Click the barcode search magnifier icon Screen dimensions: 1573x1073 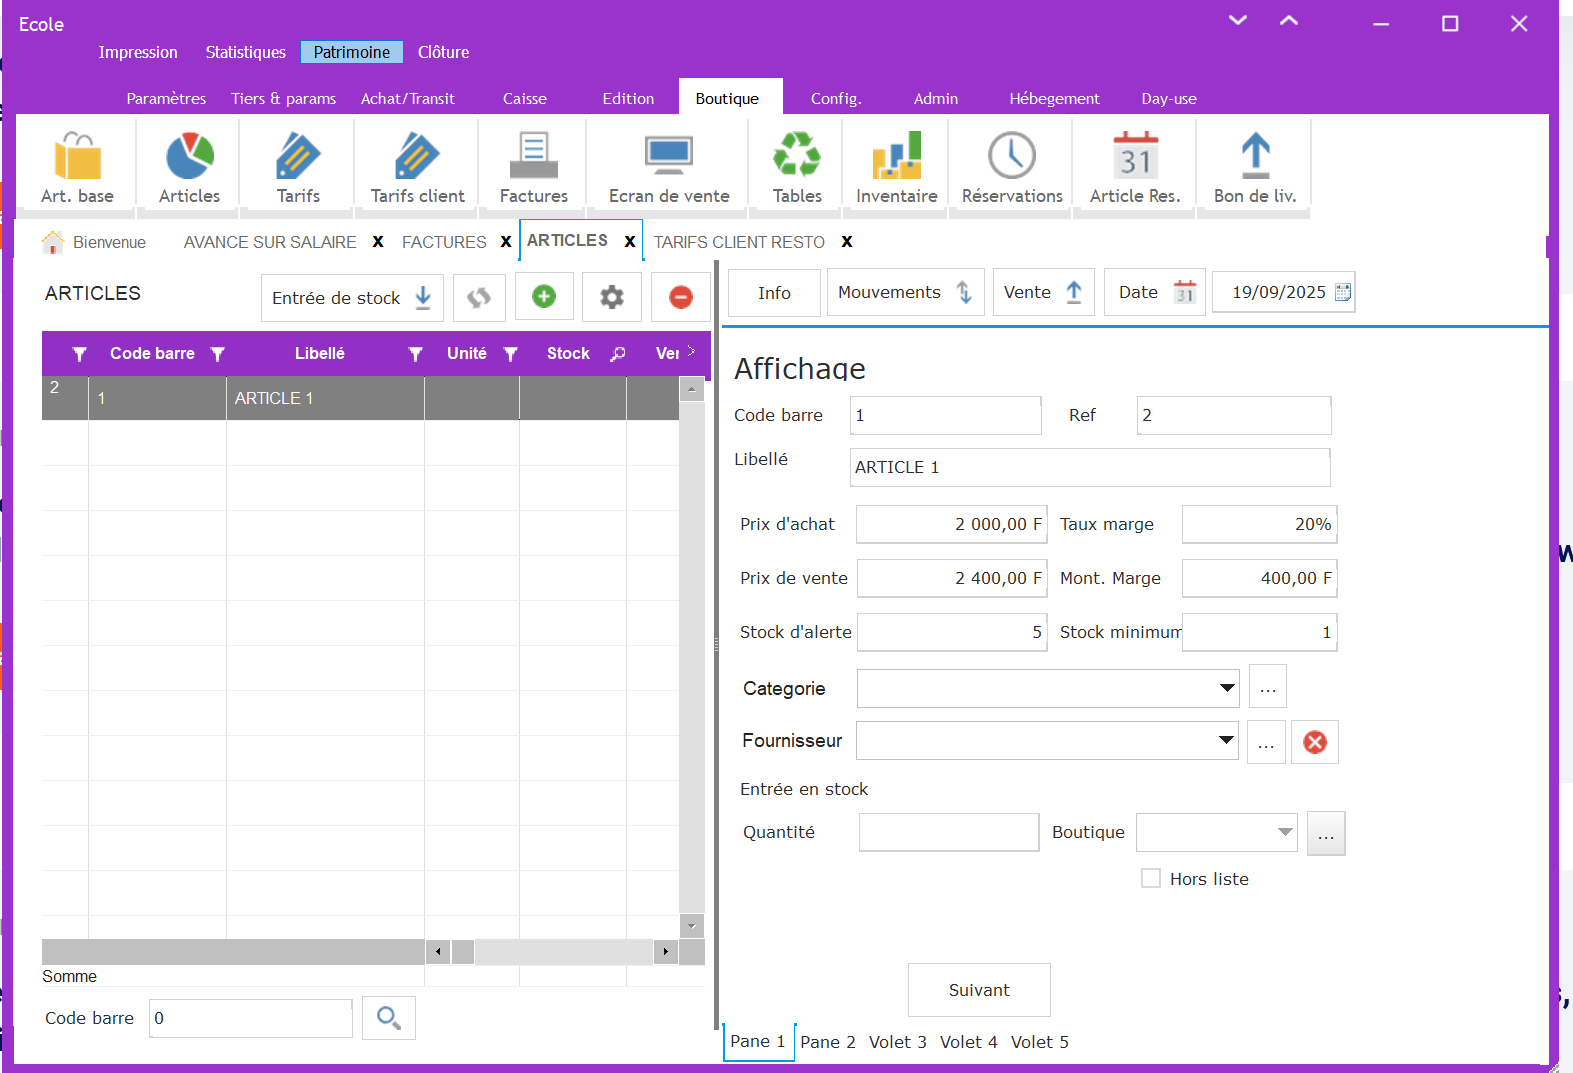pos(388,1018)
